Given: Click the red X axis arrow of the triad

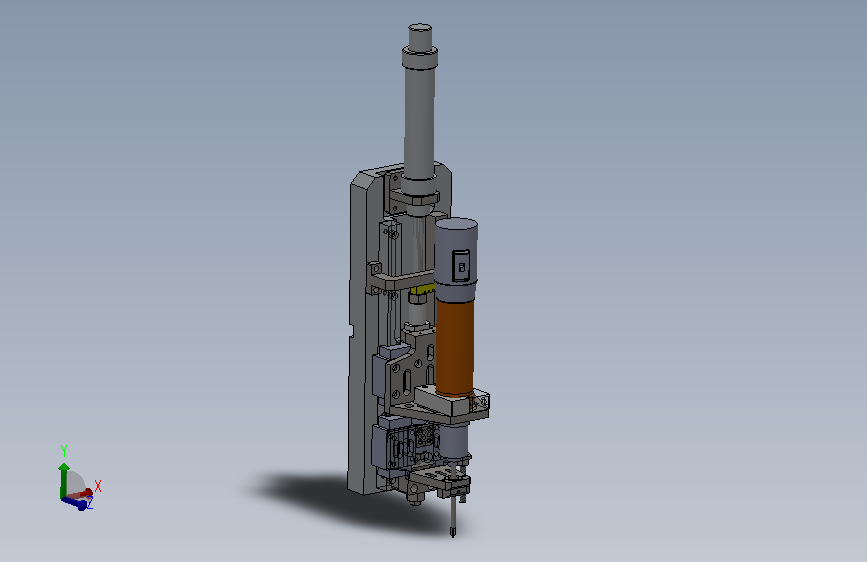Looking at the screenshot, I should (x=83, y=493).
